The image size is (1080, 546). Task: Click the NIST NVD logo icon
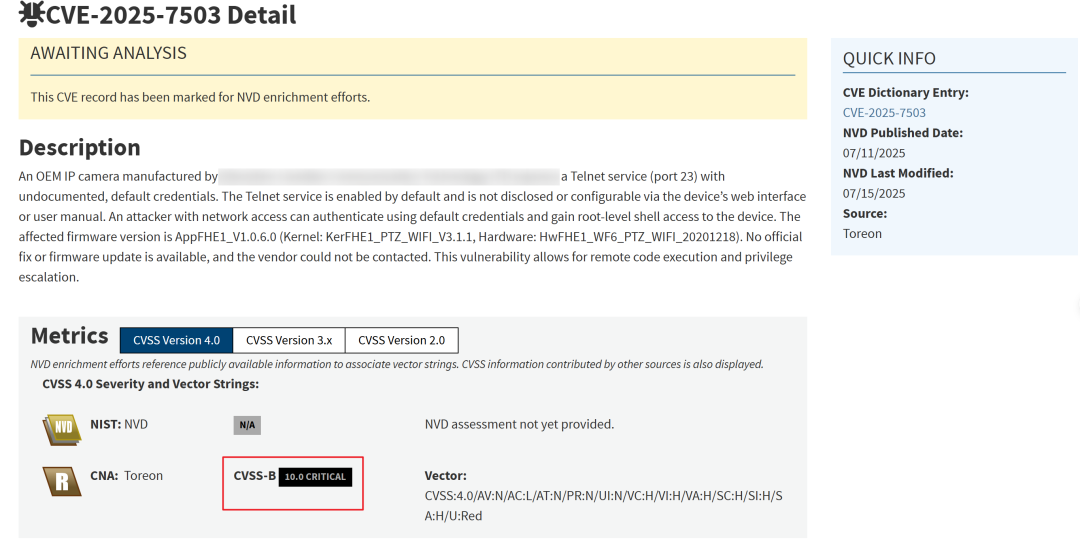(62, 428)
